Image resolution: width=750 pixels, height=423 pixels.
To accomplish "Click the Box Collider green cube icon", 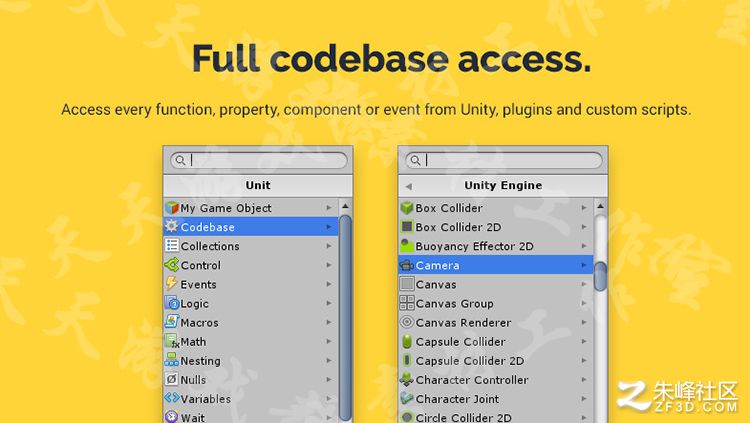I will point(407,208).
